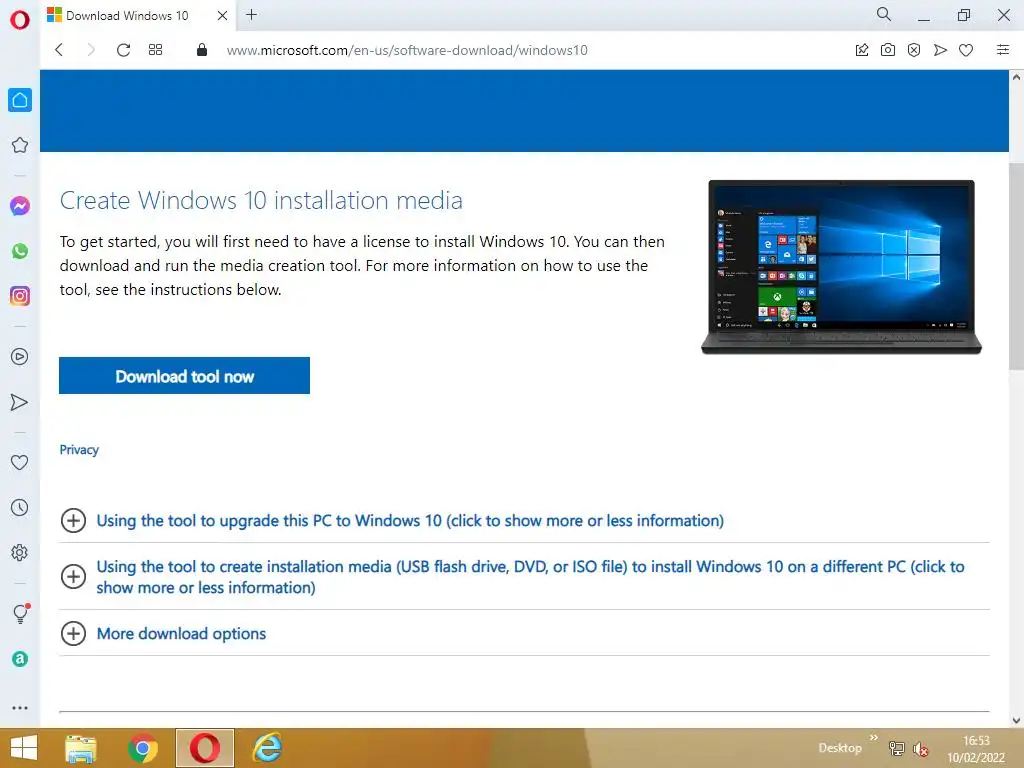Viewport: 1024px width, 768px height.
Task: Open Easy Setup menu icon
Action: point(1002,50)
